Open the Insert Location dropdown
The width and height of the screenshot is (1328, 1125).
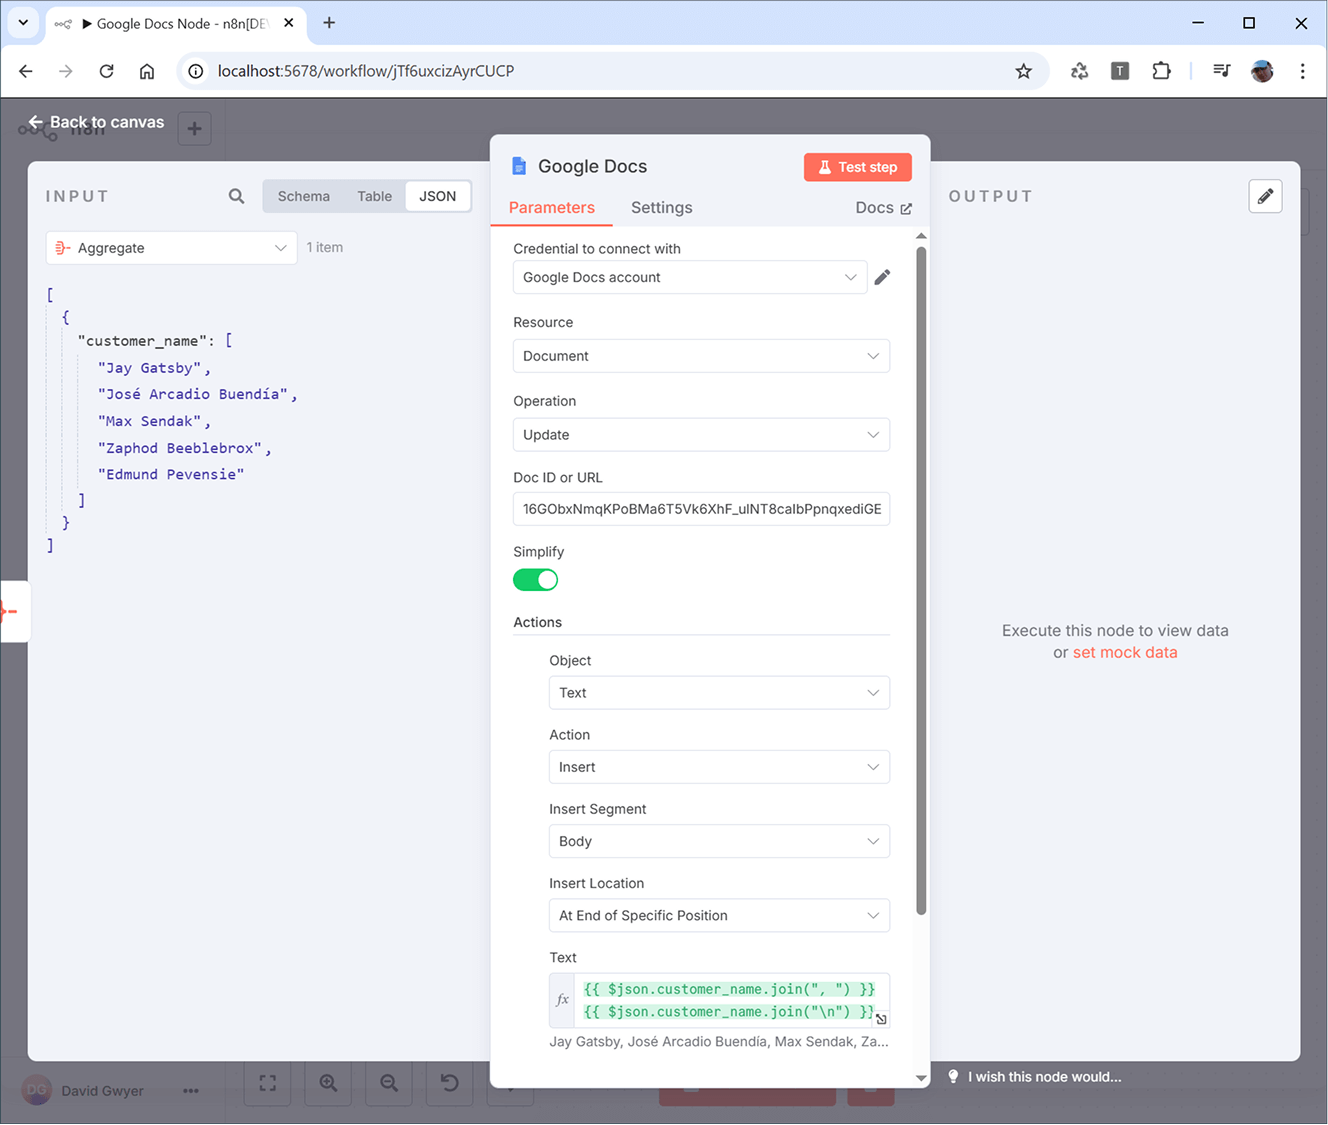click(x=719, y=915)
